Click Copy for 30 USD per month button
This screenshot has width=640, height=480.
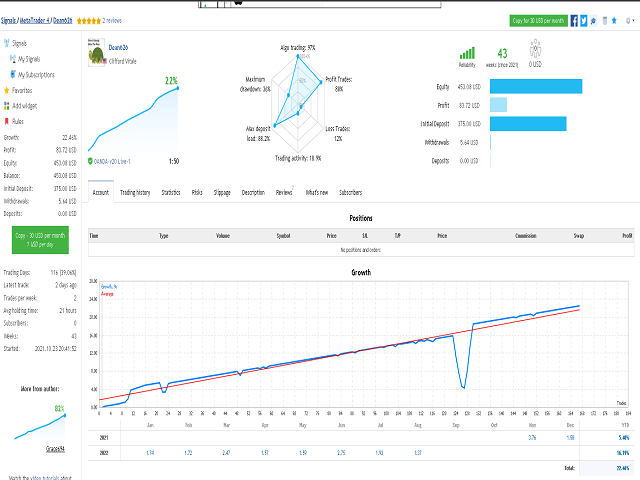pos(538,20)
